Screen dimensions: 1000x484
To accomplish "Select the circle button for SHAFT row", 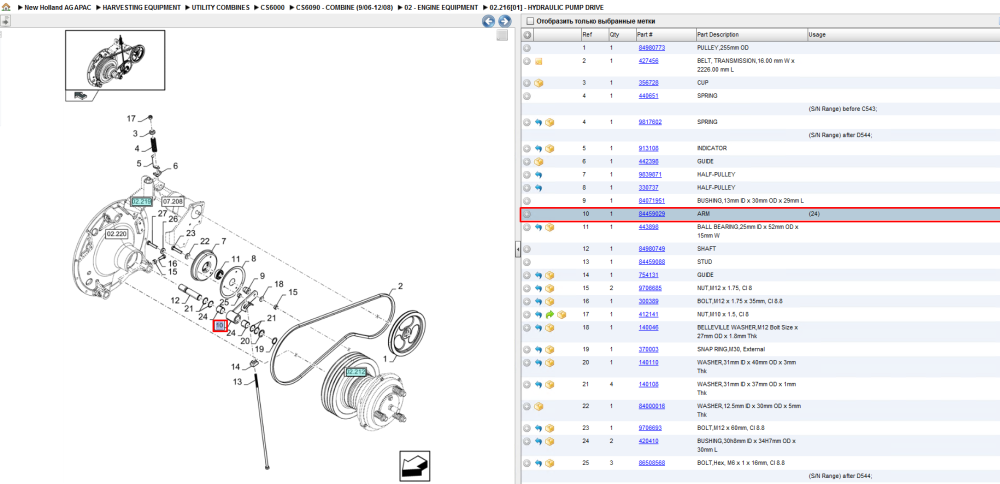I will pyautogui.click(x=527, y=249).
